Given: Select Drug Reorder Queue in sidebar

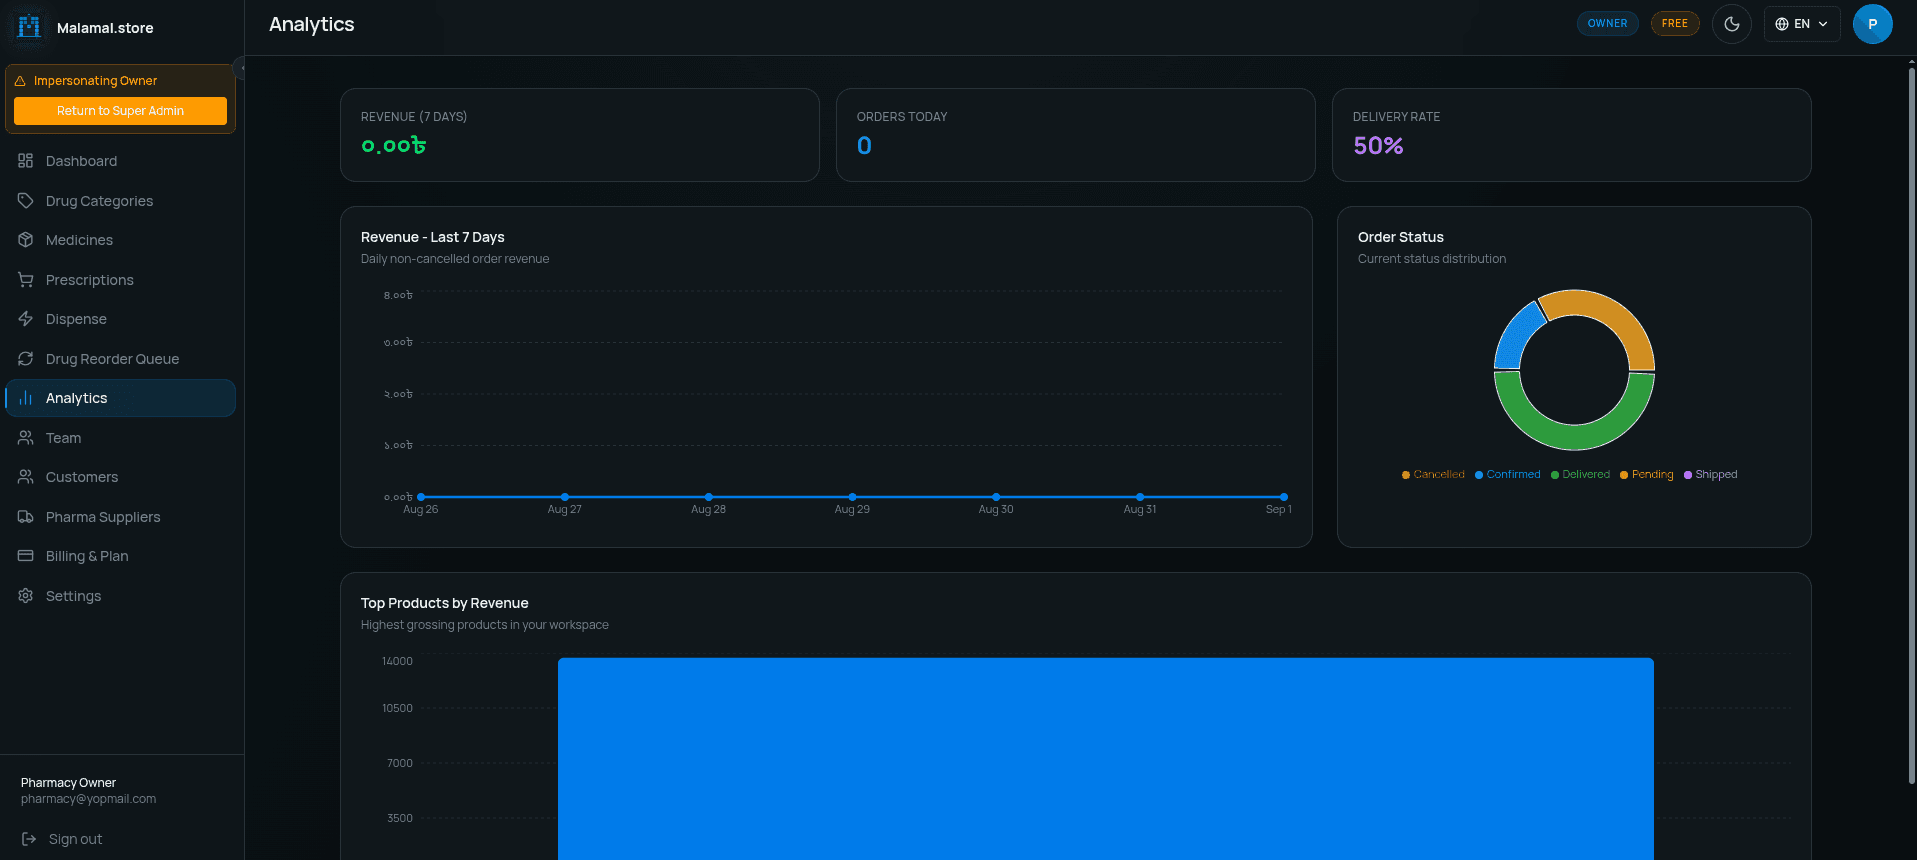Looking at the screenshot, I should click(x=120, y=359).
